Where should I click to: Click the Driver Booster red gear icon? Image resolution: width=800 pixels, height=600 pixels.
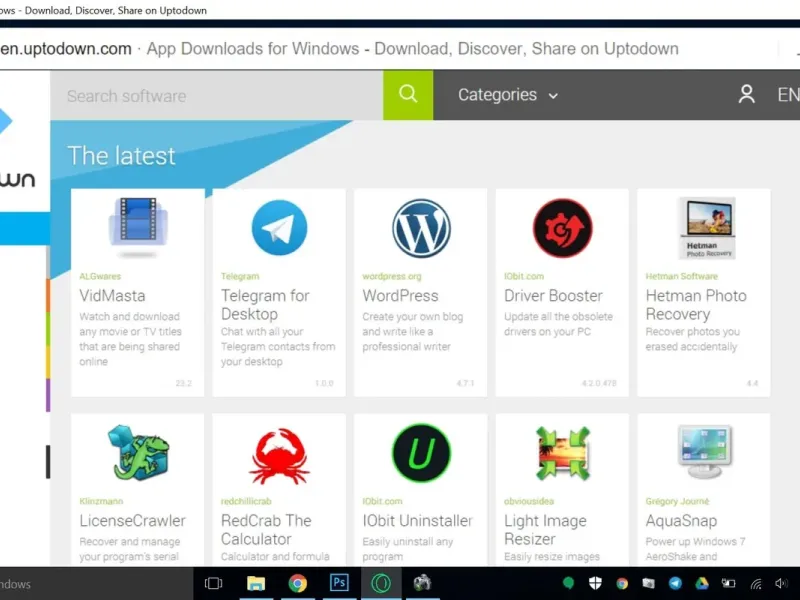coord(562,228)
